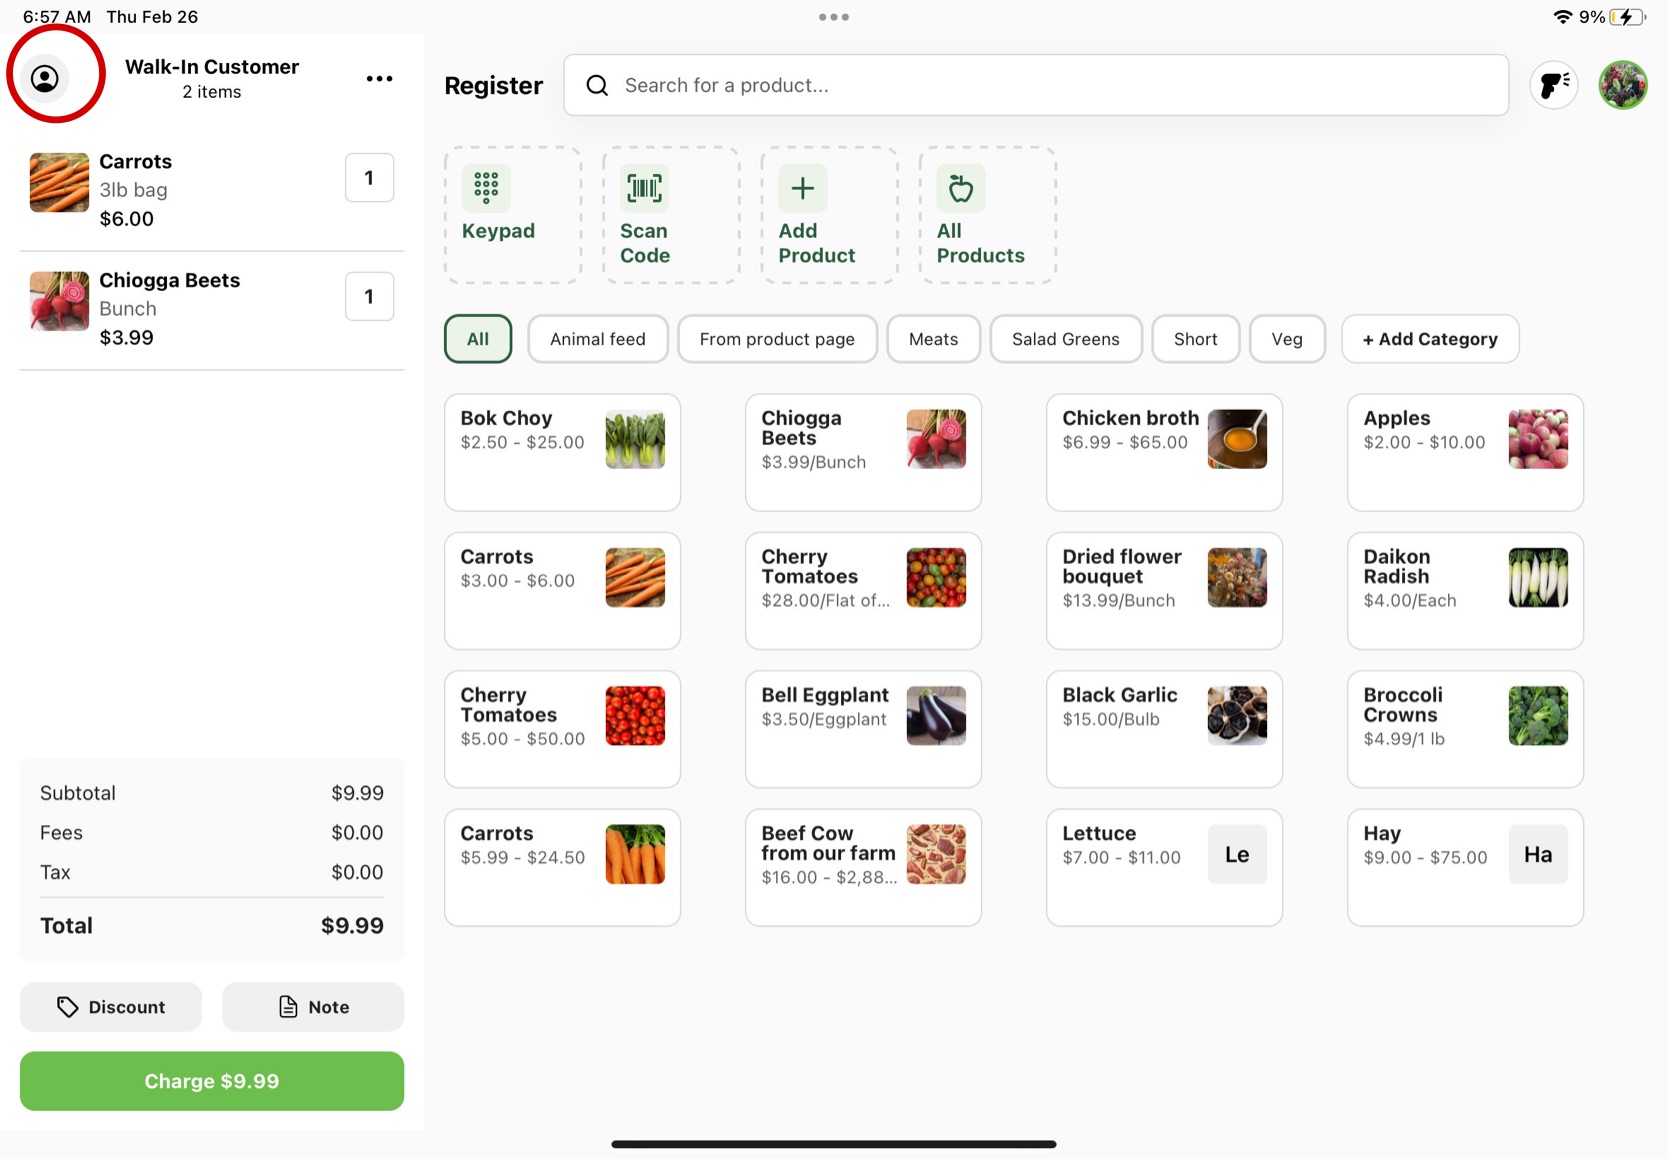Select the Animal feed category filter
This screenshot has width=1668, height=1159.
(597, 339)
